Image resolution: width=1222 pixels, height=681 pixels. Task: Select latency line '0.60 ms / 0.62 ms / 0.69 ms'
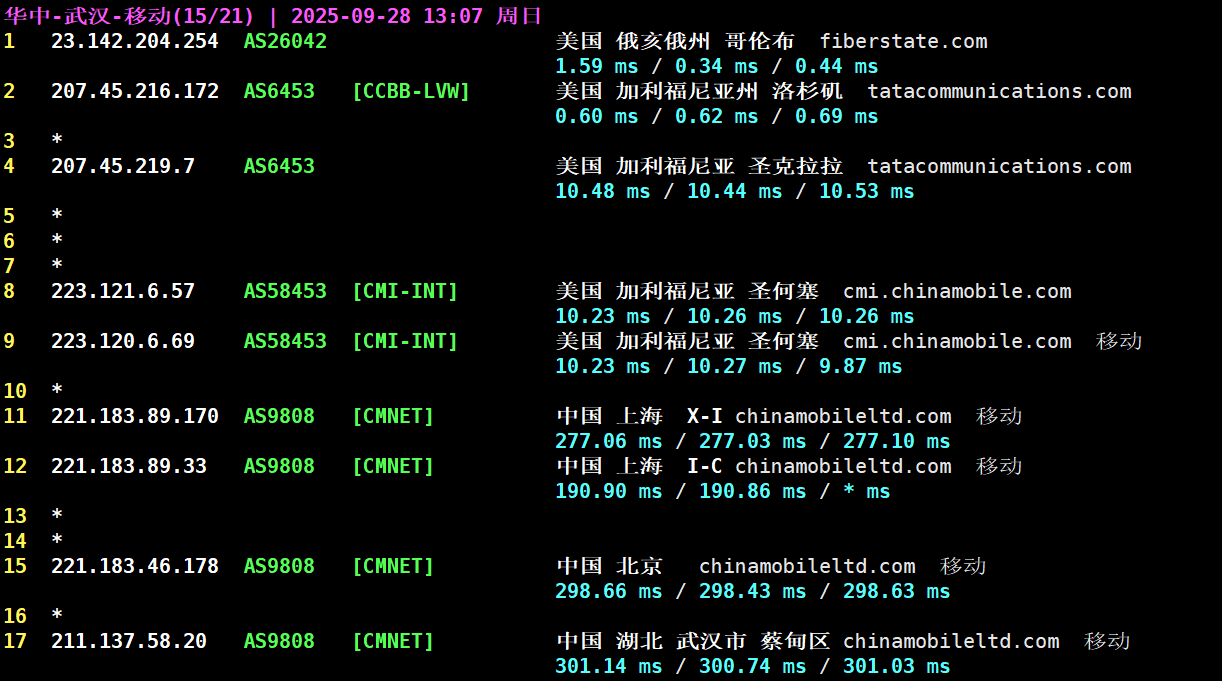coord(717,116)
